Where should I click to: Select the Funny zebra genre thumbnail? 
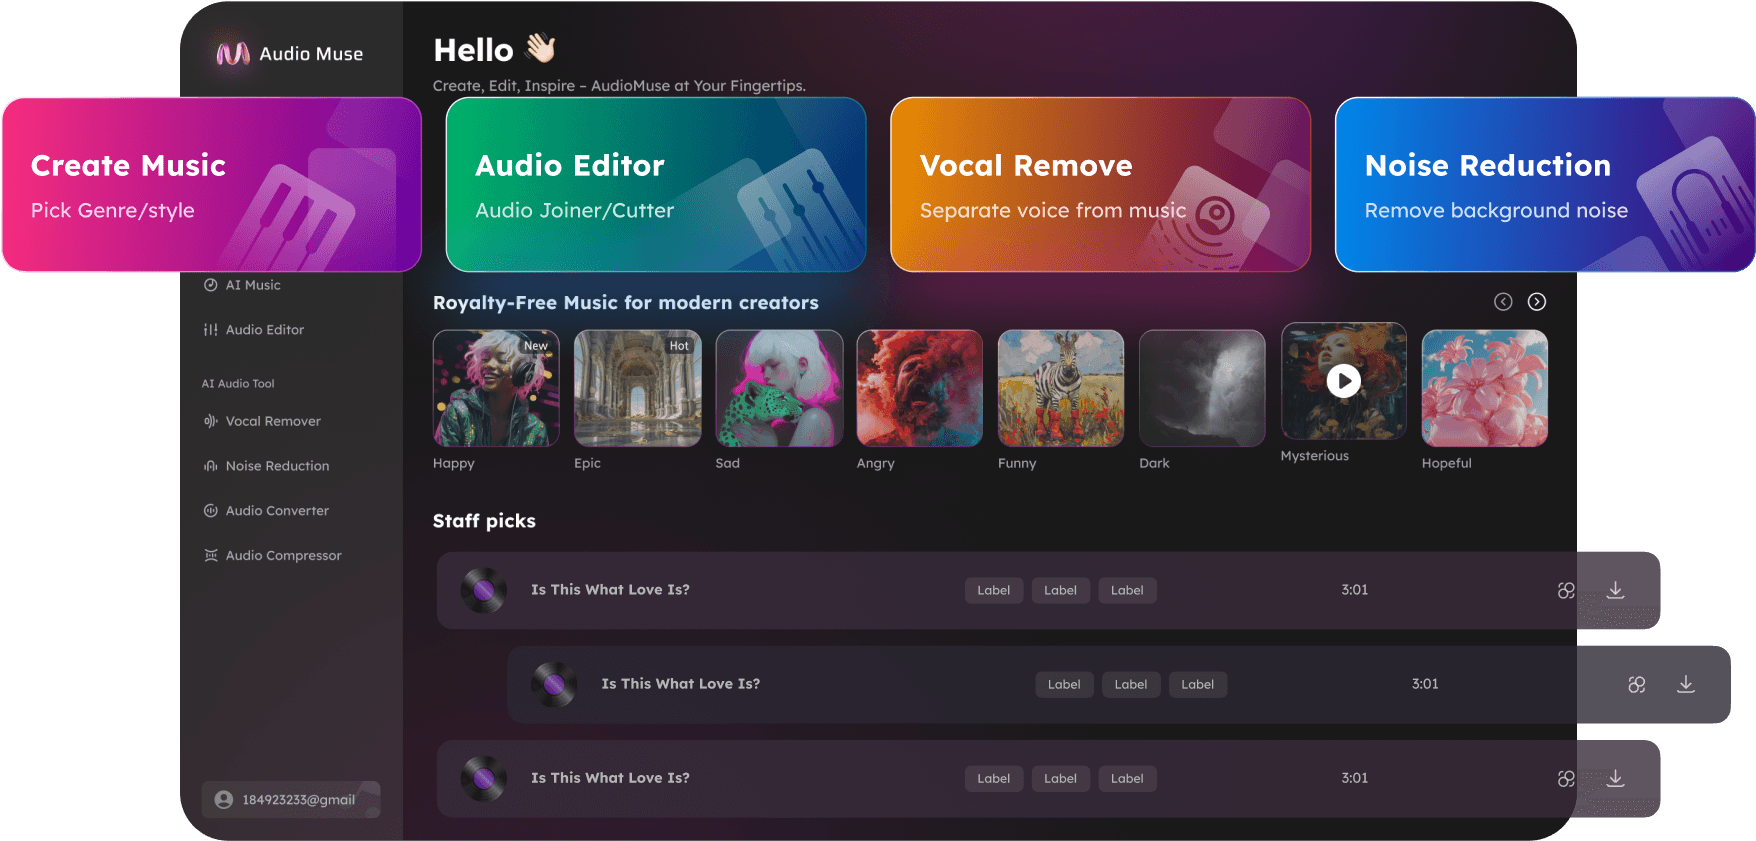pos(1060,388)
